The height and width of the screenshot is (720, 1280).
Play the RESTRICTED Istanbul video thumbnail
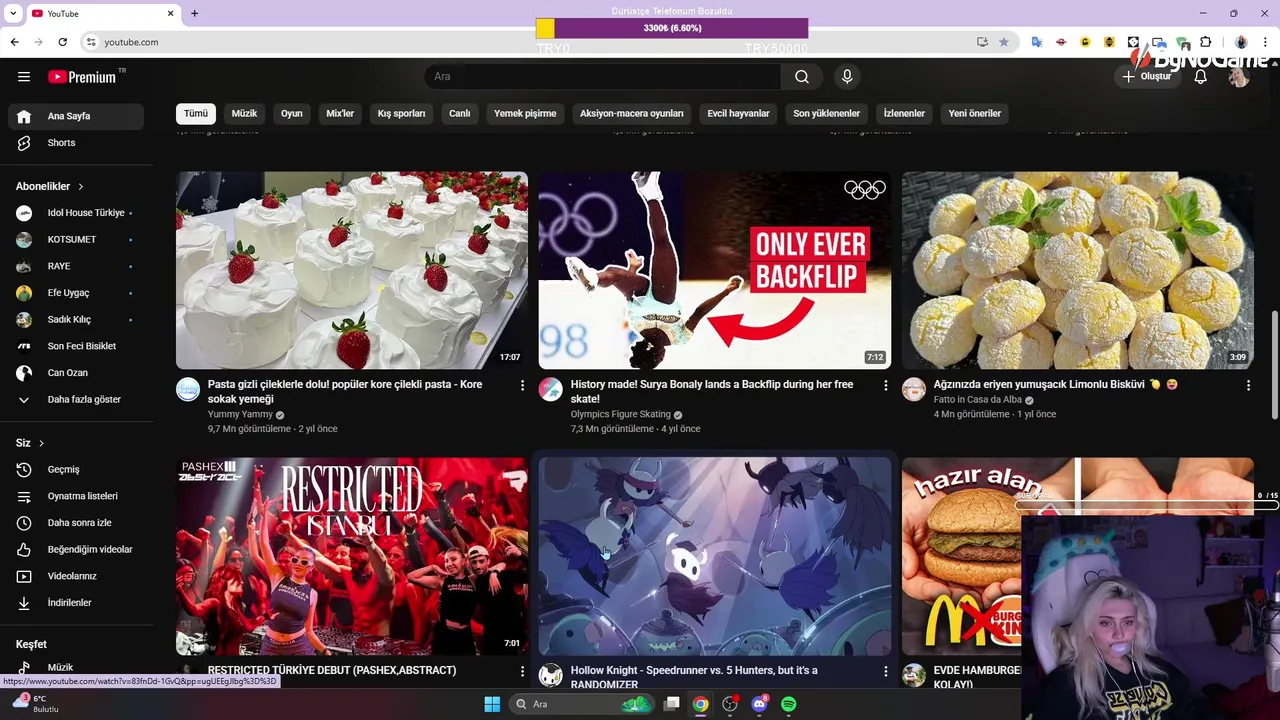(352, 556)
